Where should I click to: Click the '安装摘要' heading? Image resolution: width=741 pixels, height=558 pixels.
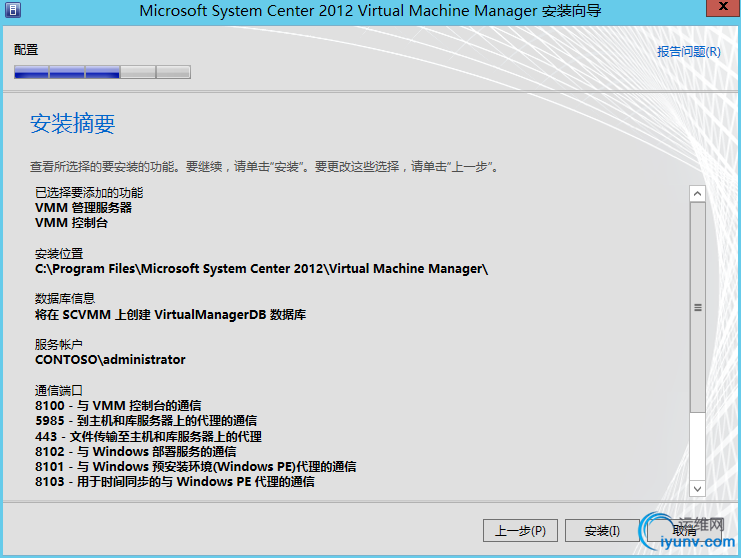click(73, 124)
